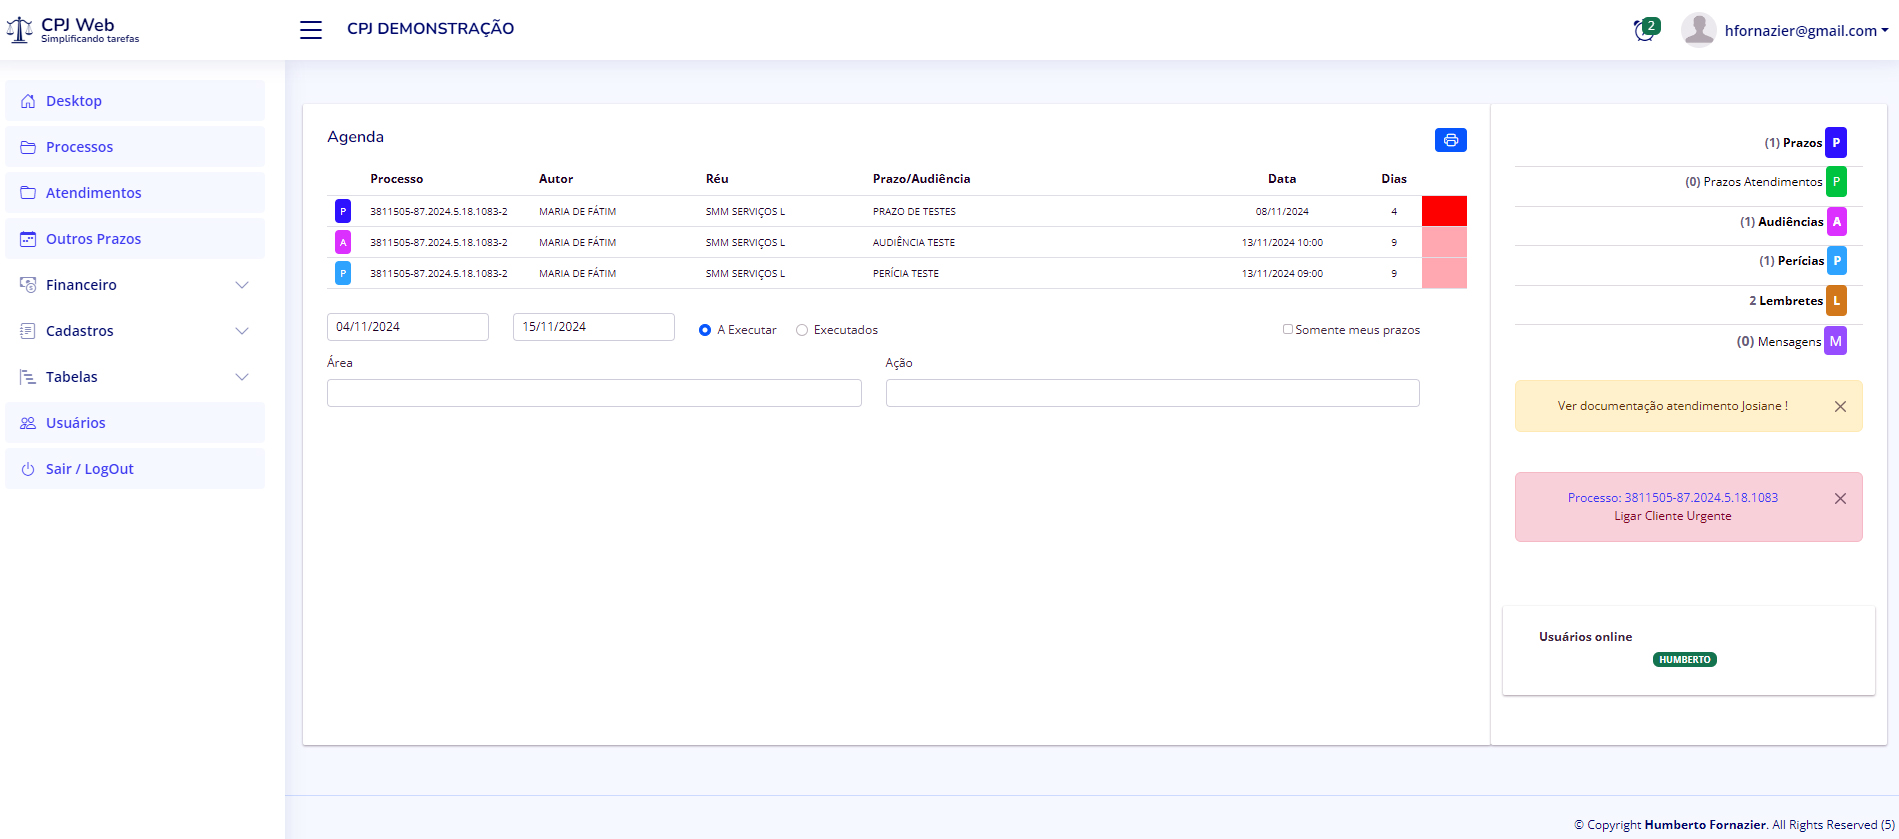Select the Executados radio button
The height and width of the screenshot is (839, 1899).
click(802, 330)
